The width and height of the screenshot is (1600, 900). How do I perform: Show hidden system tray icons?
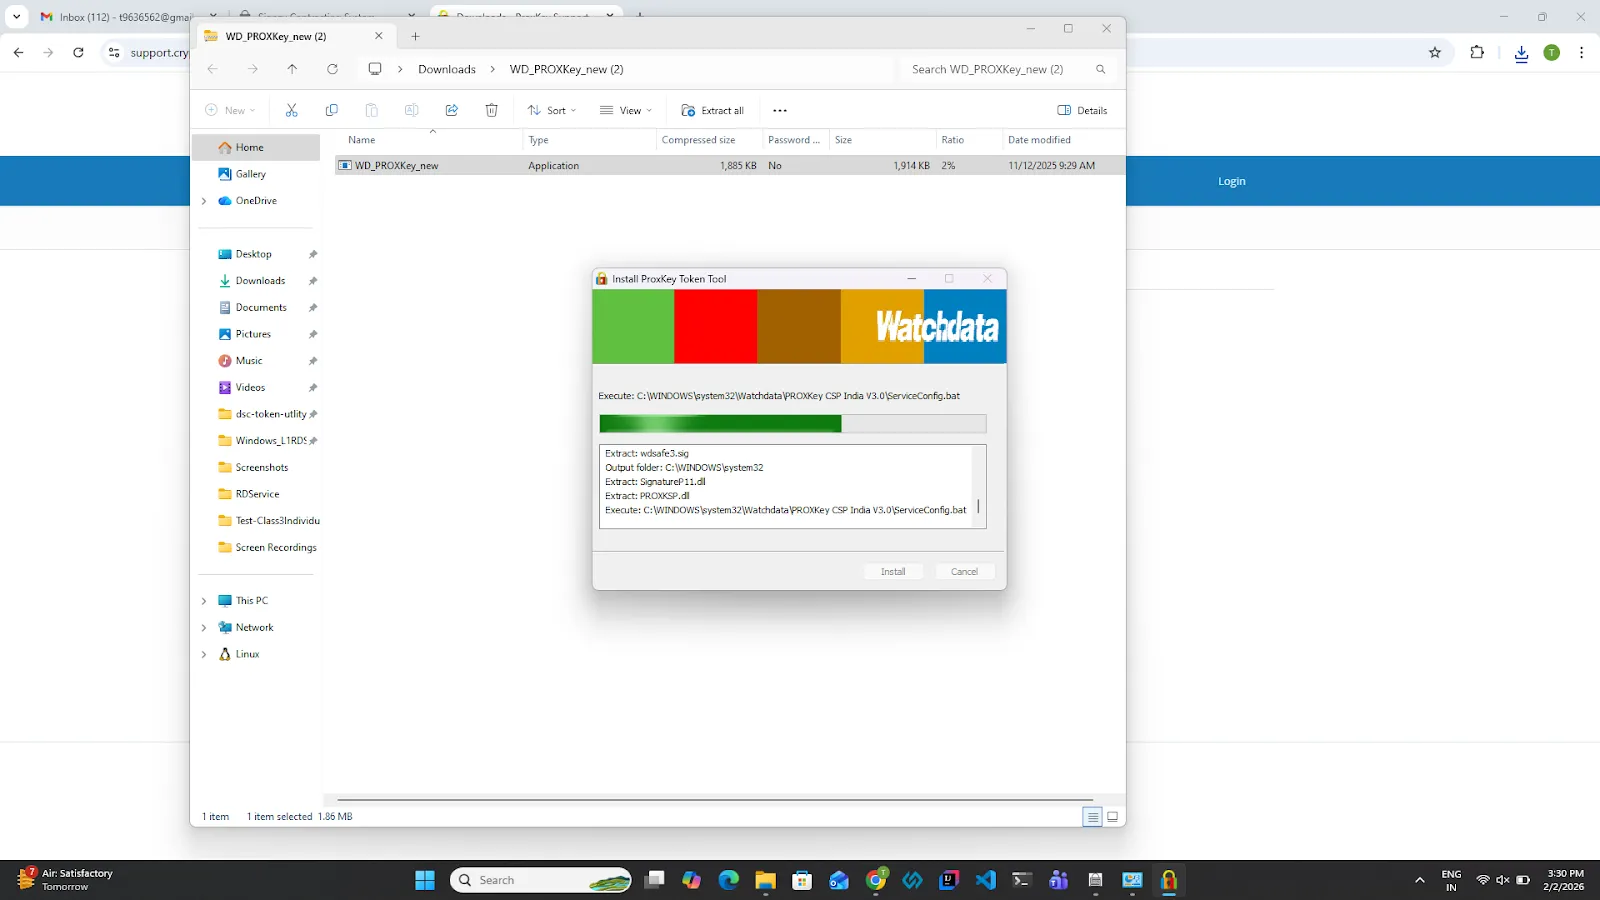pyautogui.click(x=1419, y=880)
